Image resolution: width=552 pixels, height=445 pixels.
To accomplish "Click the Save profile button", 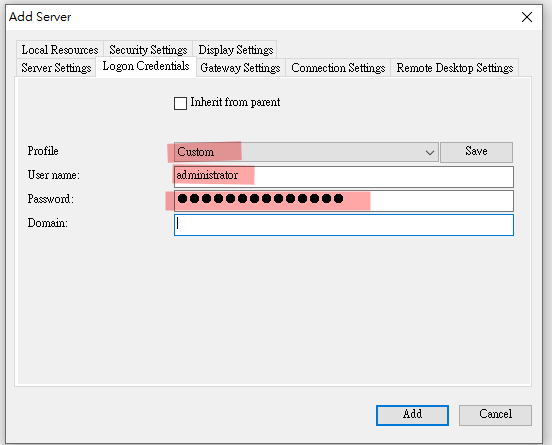I will pyautogui.click(x=476, y=152).
